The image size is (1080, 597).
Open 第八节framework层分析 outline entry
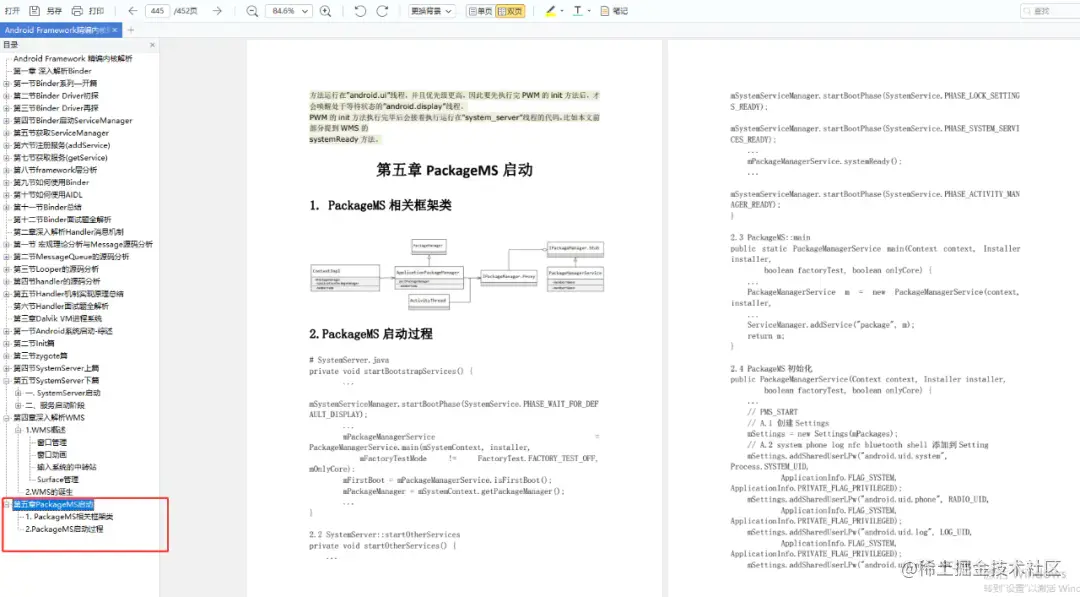(55, 170)
